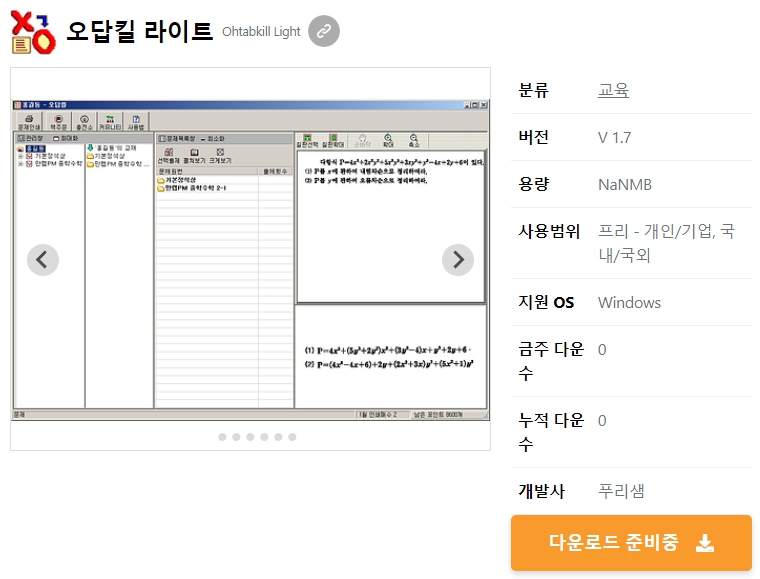Click the 지원 OS label

(546, 303)
